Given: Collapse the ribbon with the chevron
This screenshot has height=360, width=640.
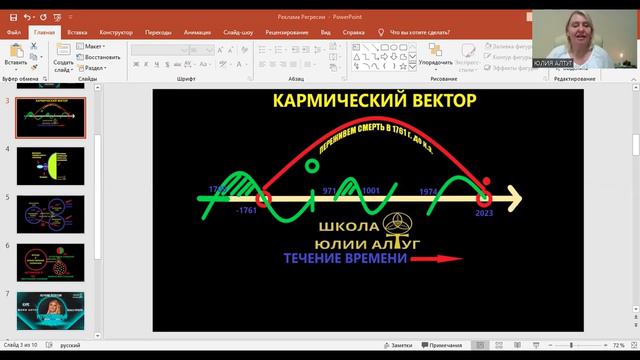Looking at the screenshot, I should pos(634,79).
